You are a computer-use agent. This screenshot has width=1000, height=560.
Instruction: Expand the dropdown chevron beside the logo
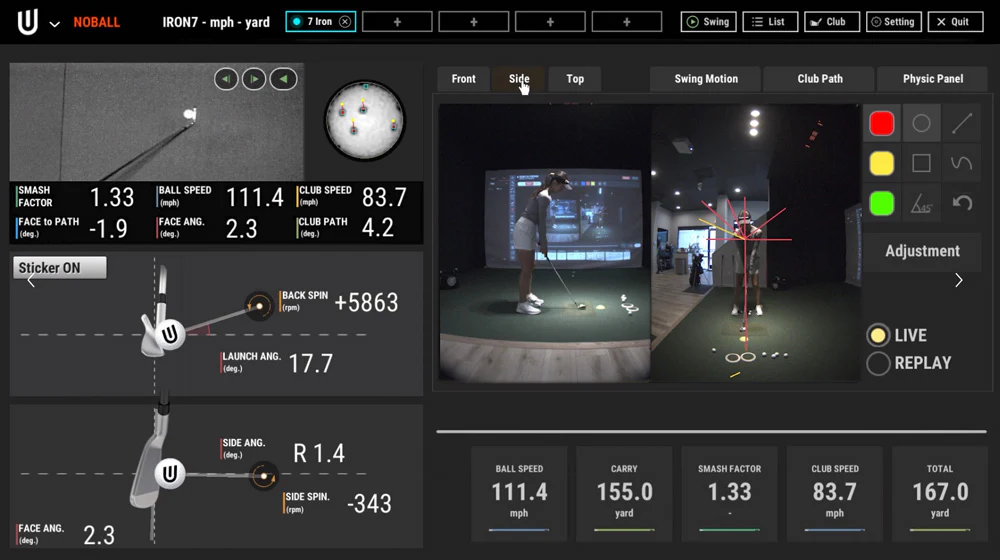click(55, 24)
